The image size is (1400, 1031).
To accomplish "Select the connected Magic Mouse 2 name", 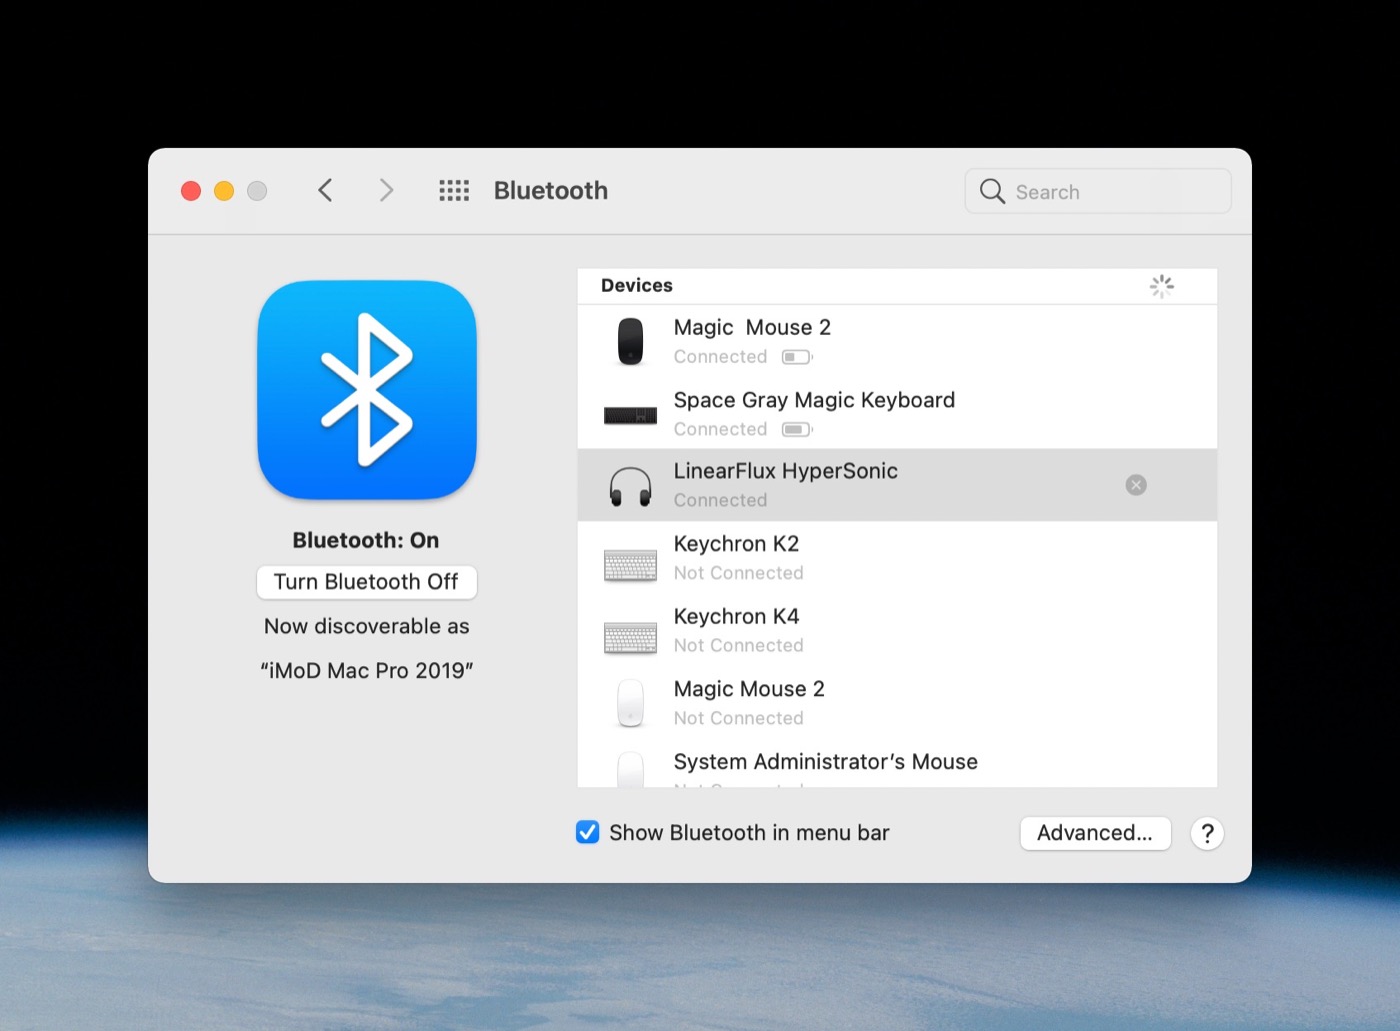I will point(752,327).
